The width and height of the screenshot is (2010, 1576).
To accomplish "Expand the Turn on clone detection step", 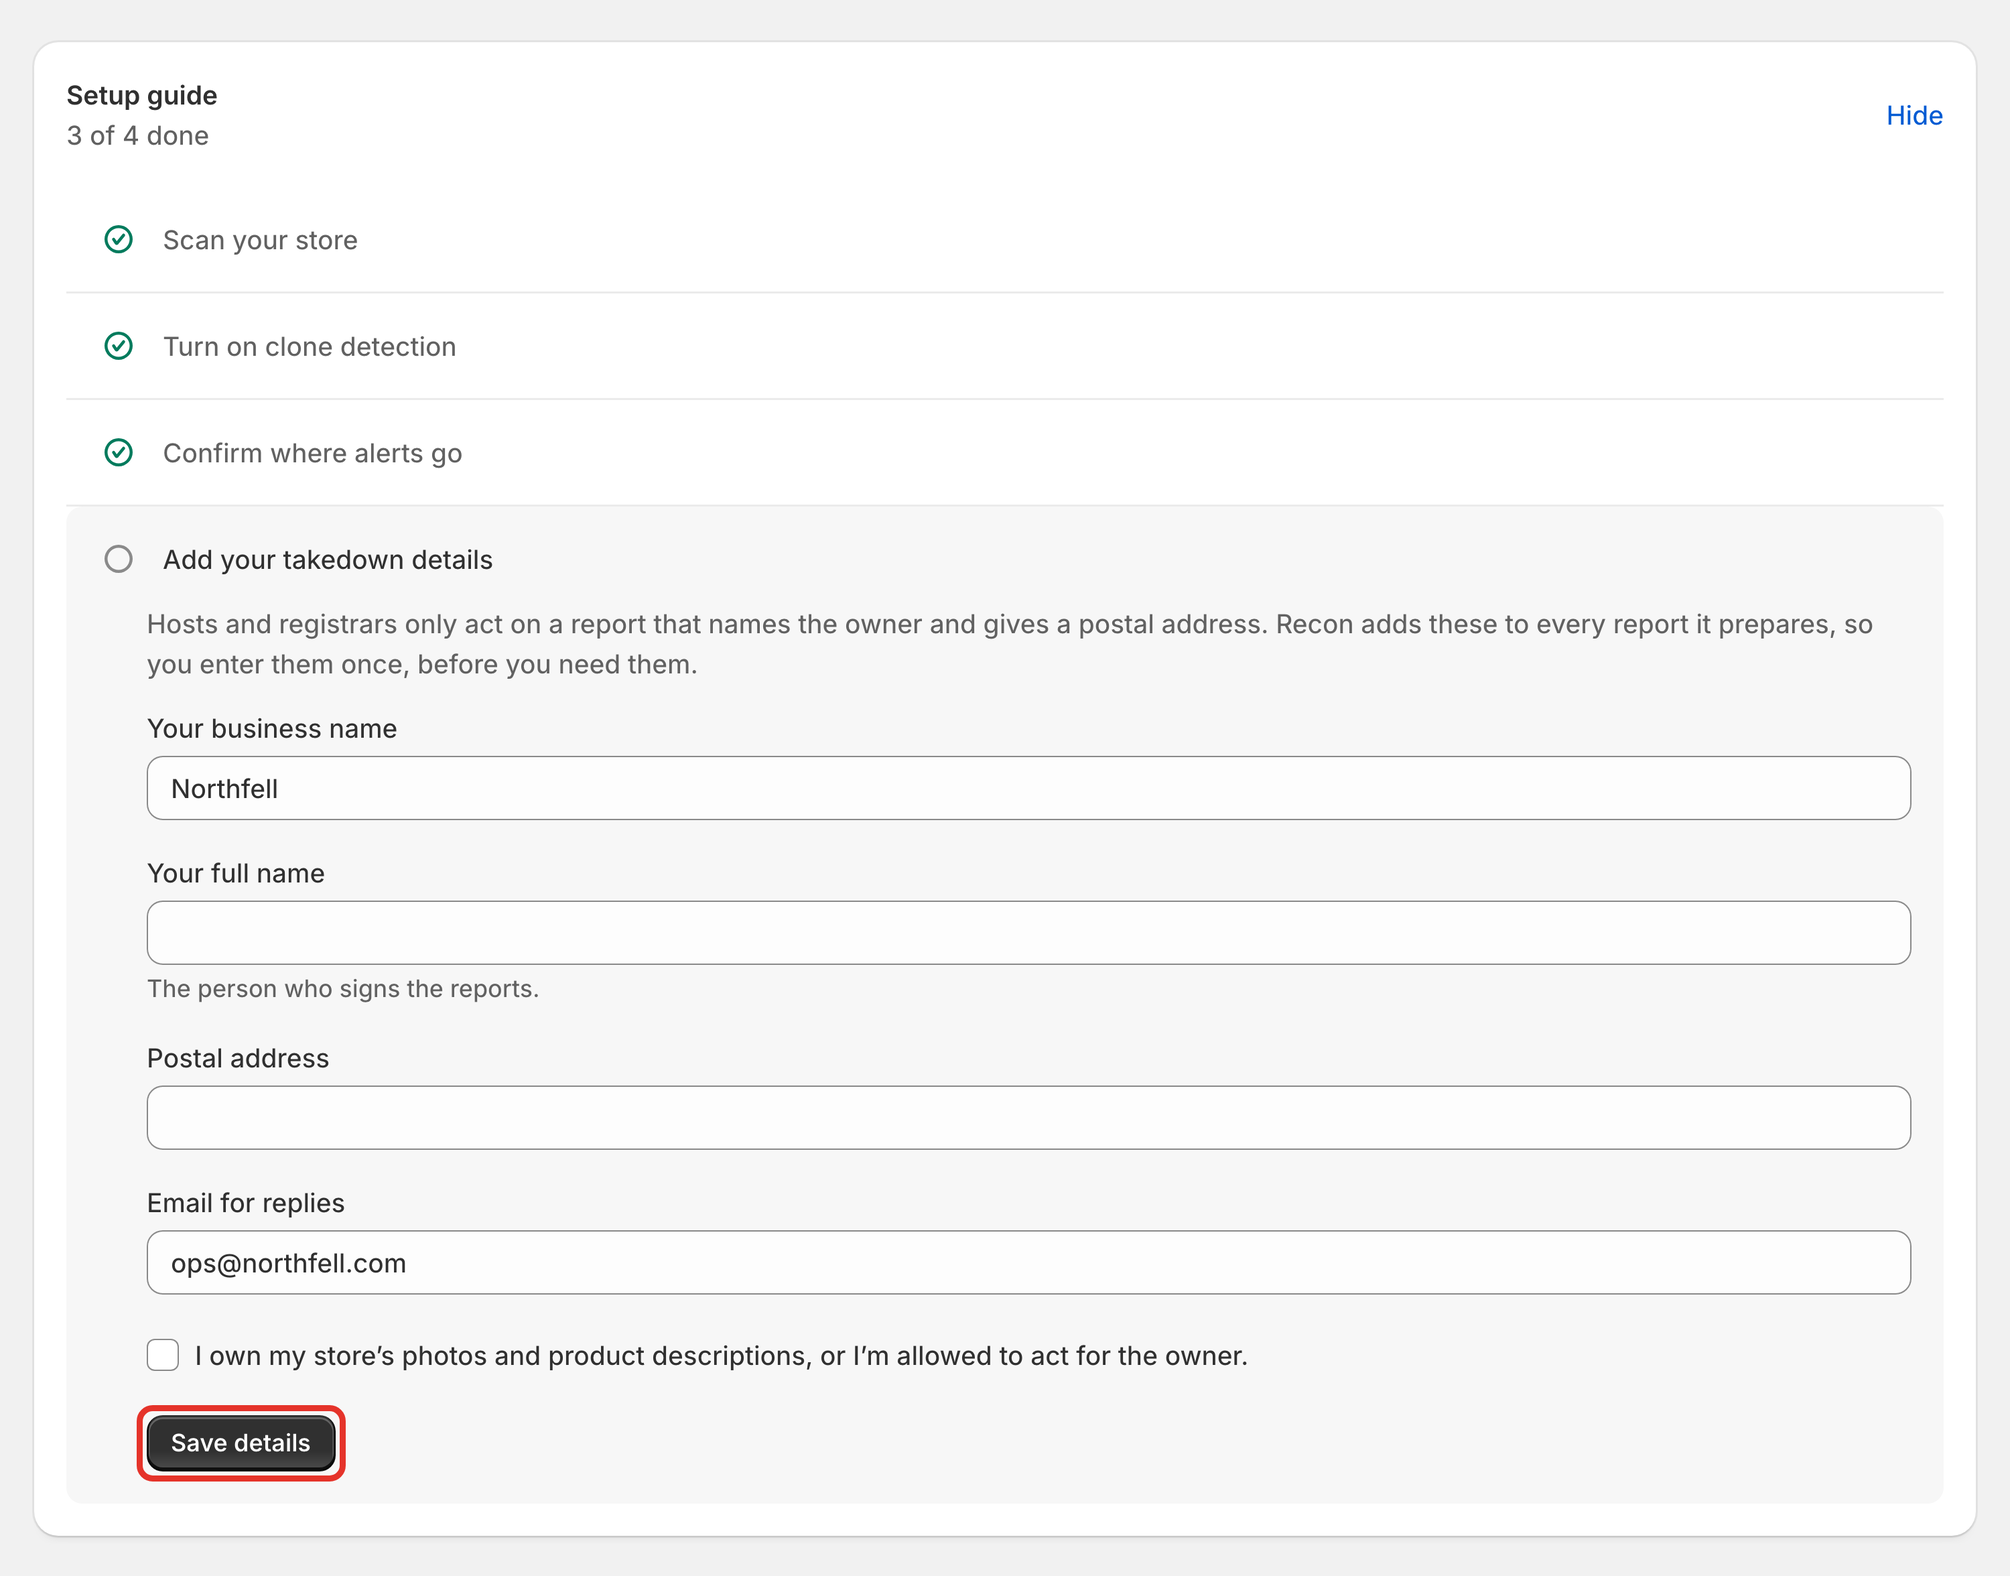I will tap(1005, 346).
